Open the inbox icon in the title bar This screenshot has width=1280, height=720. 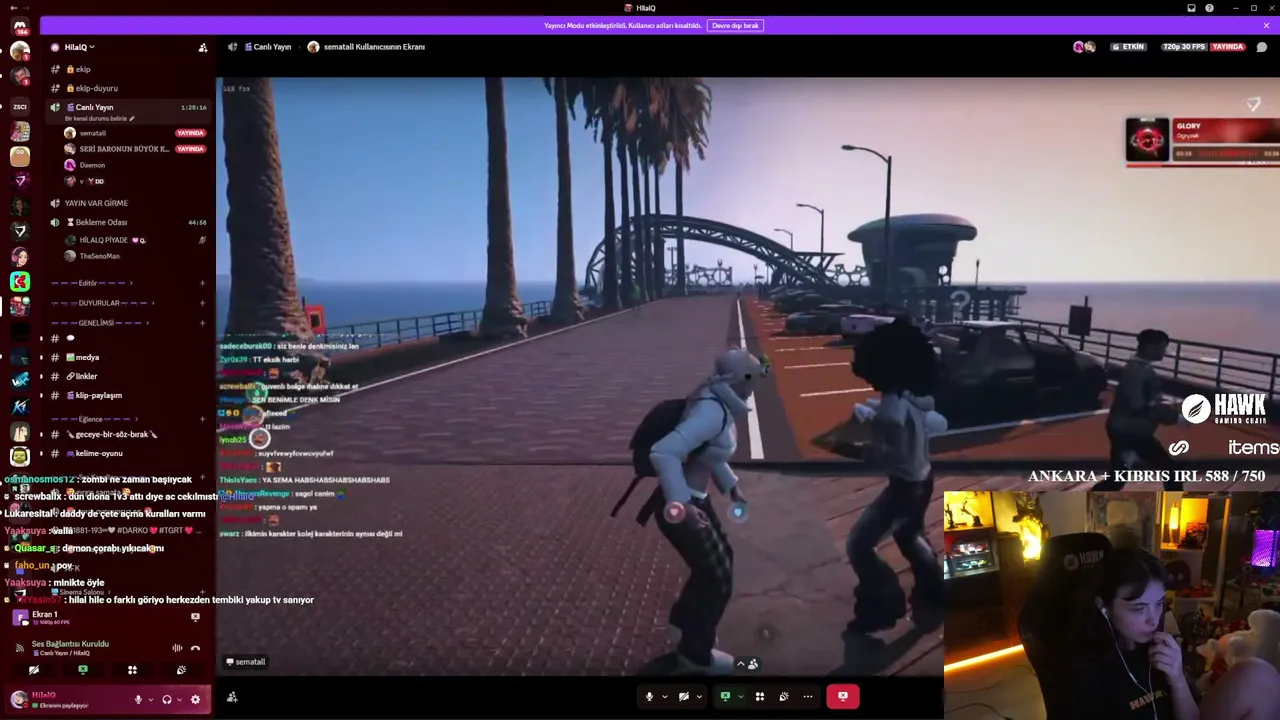pyautogui.click(x=1191, y=8)
